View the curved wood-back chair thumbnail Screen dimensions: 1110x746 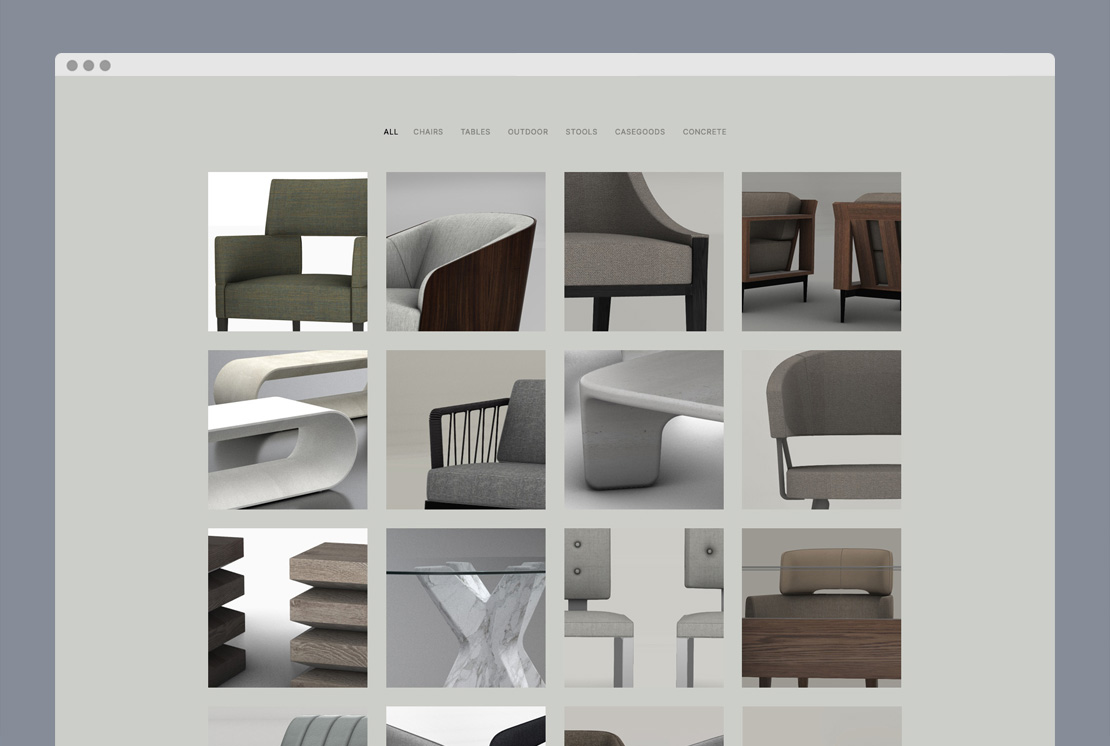coord(466,251)
